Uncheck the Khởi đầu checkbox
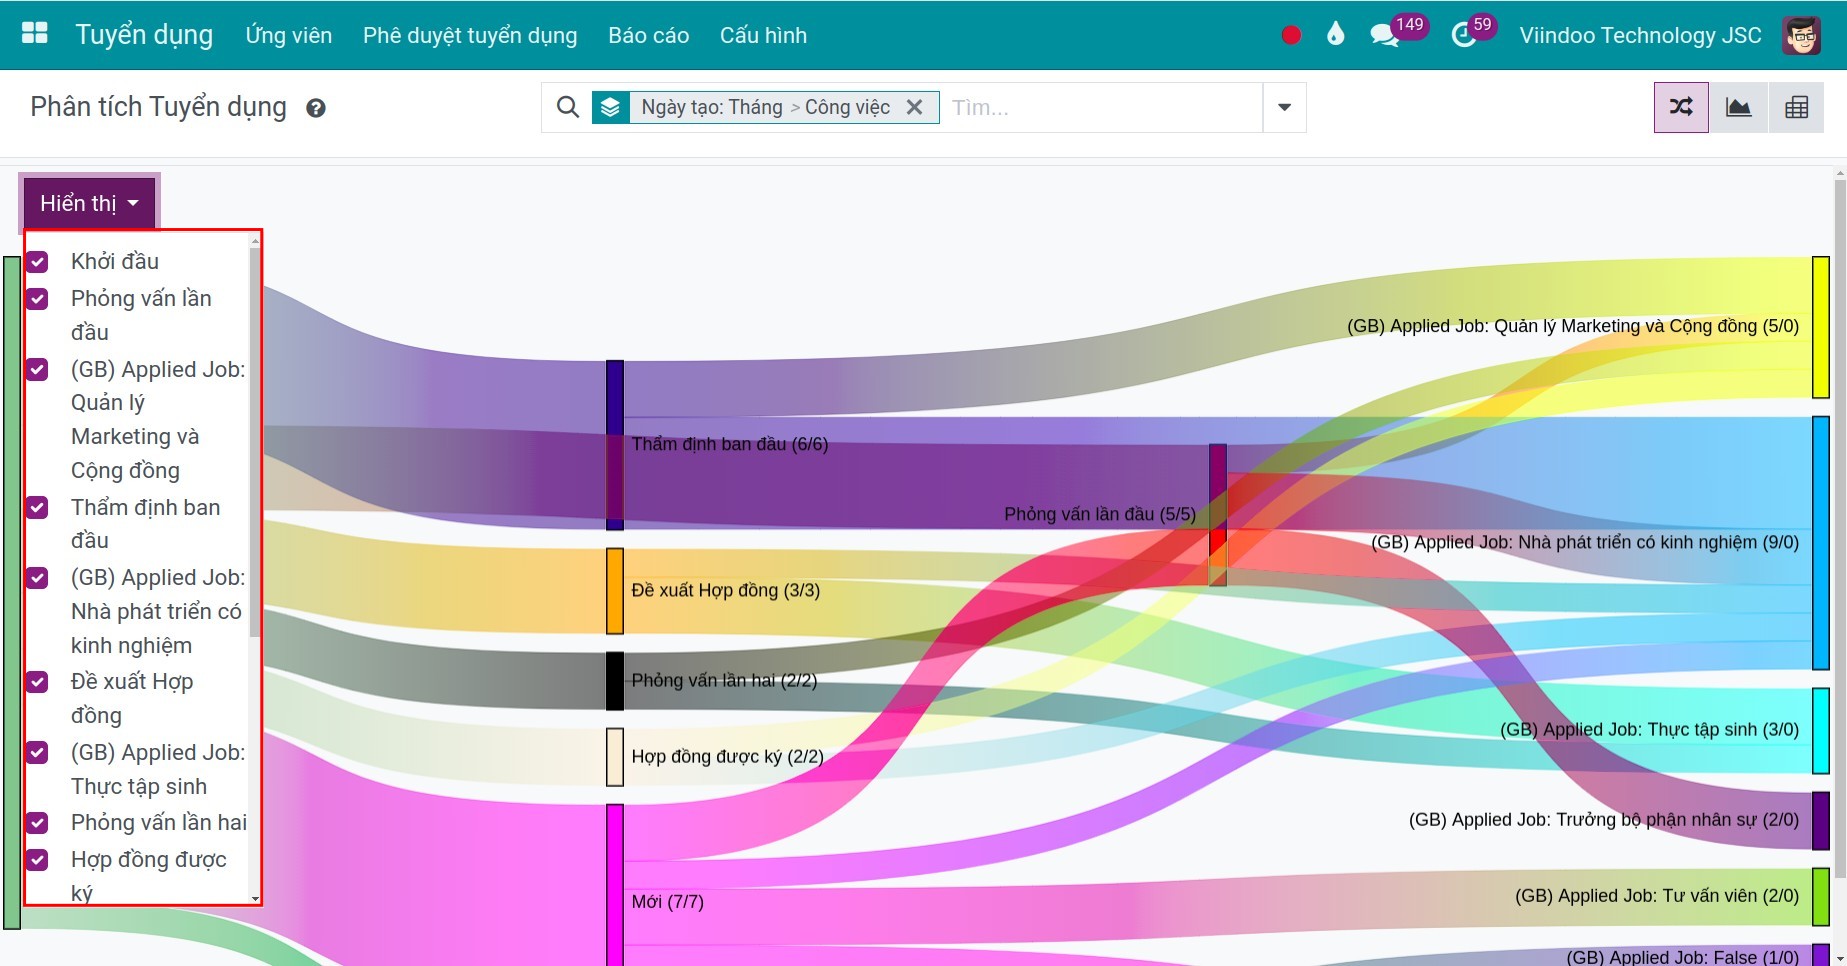Screen dimensions: 1847x966 pos(37,262)
